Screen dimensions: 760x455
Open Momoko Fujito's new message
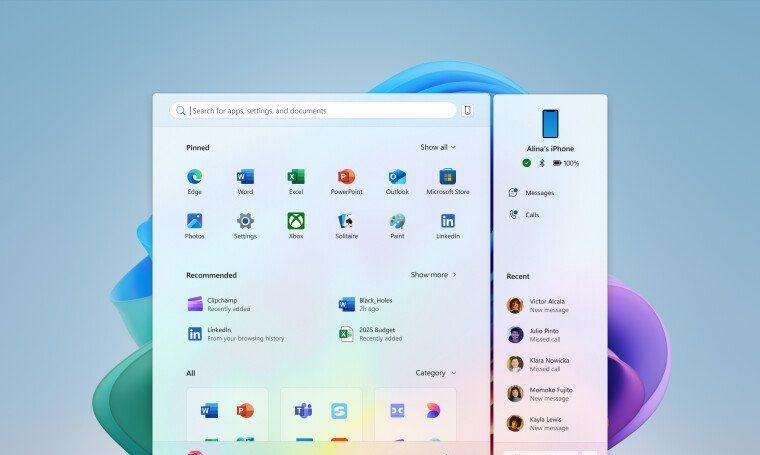coord(539,394)
